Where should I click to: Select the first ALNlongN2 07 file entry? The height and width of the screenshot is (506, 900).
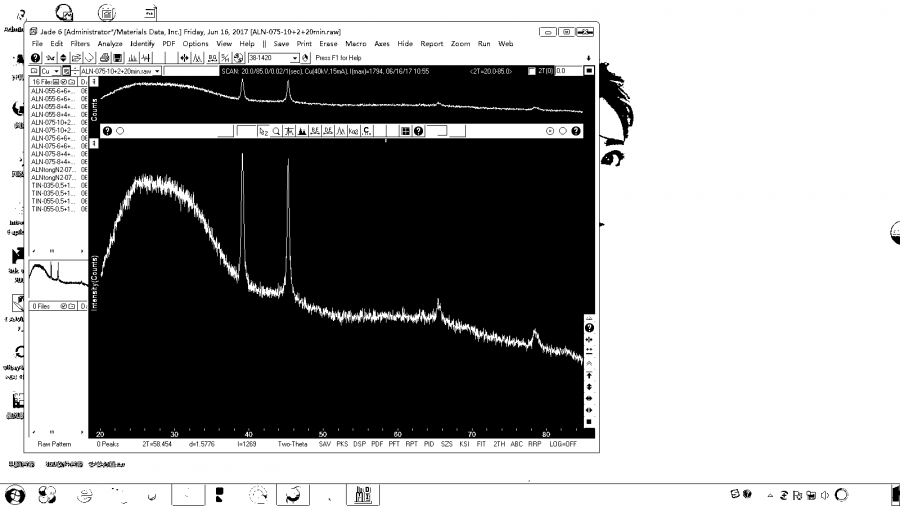click(53, 170)
